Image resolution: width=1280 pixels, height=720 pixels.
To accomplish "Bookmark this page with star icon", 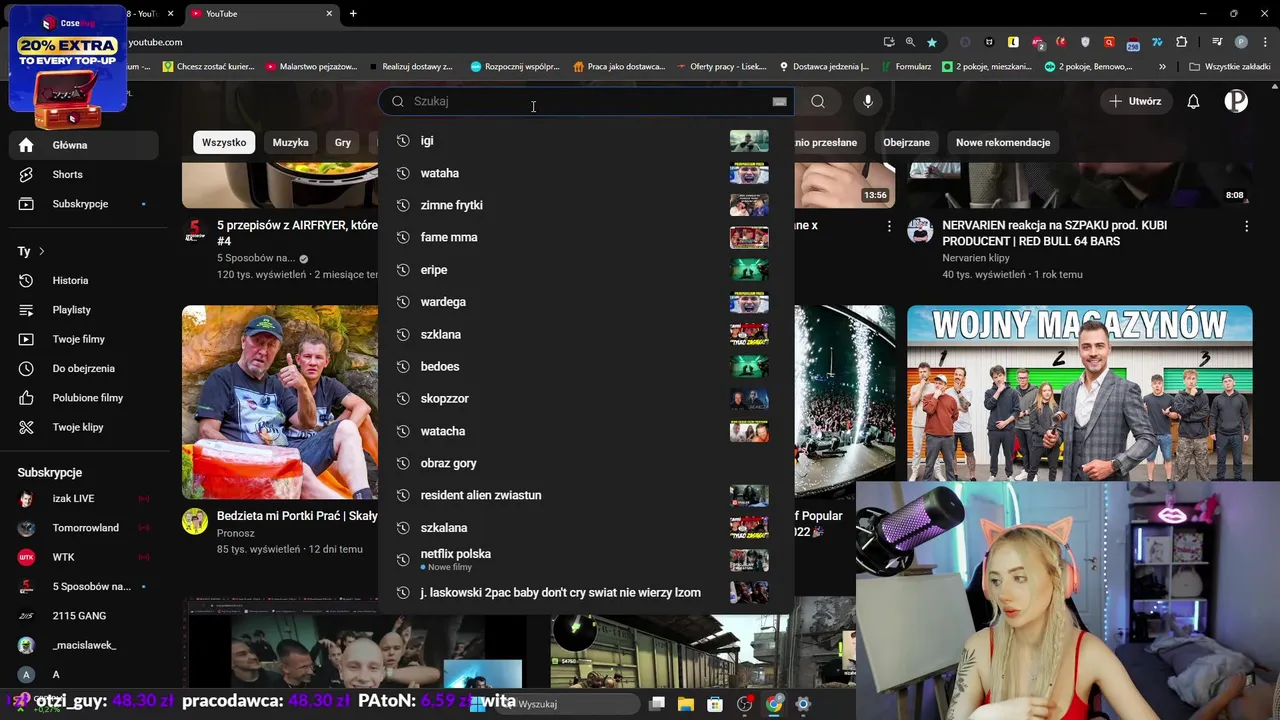I will coord(932,42).
